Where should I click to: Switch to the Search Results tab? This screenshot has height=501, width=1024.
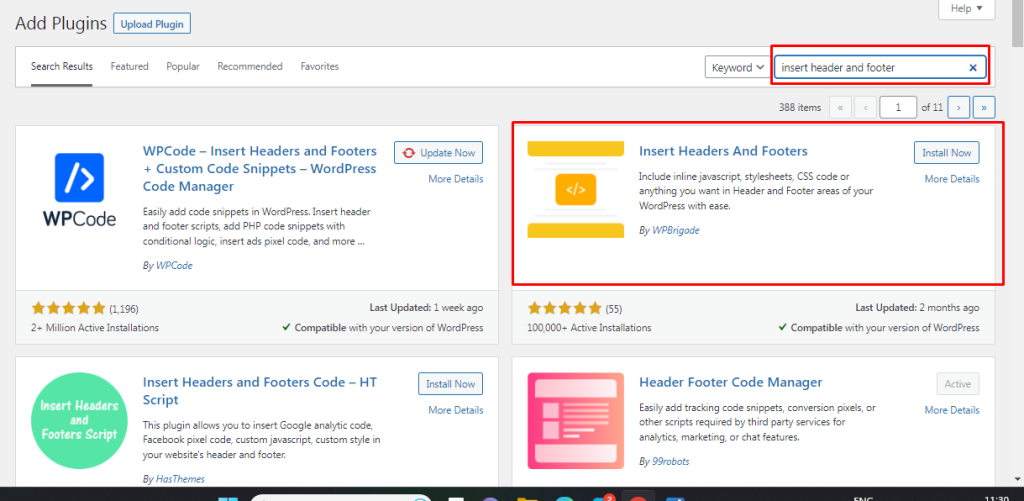pos(61,67)
